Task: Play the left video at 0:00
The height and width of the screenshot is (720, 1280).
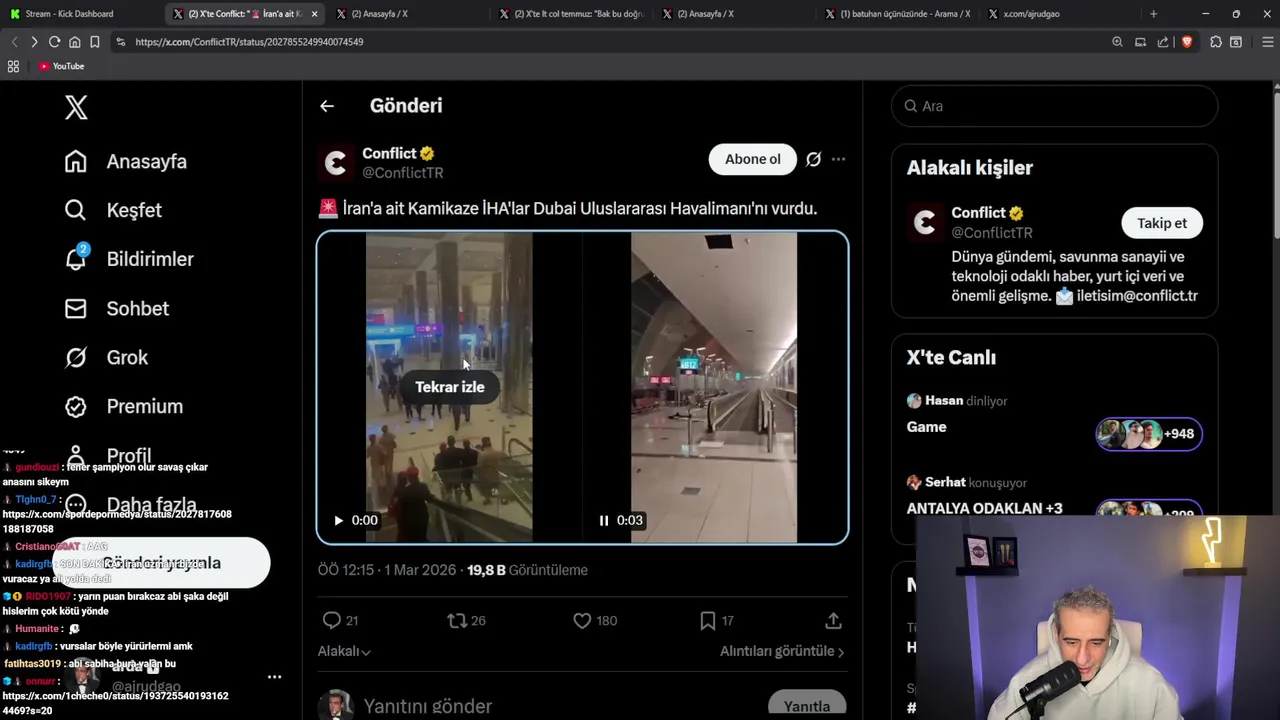Action: [x=338, y=520]
